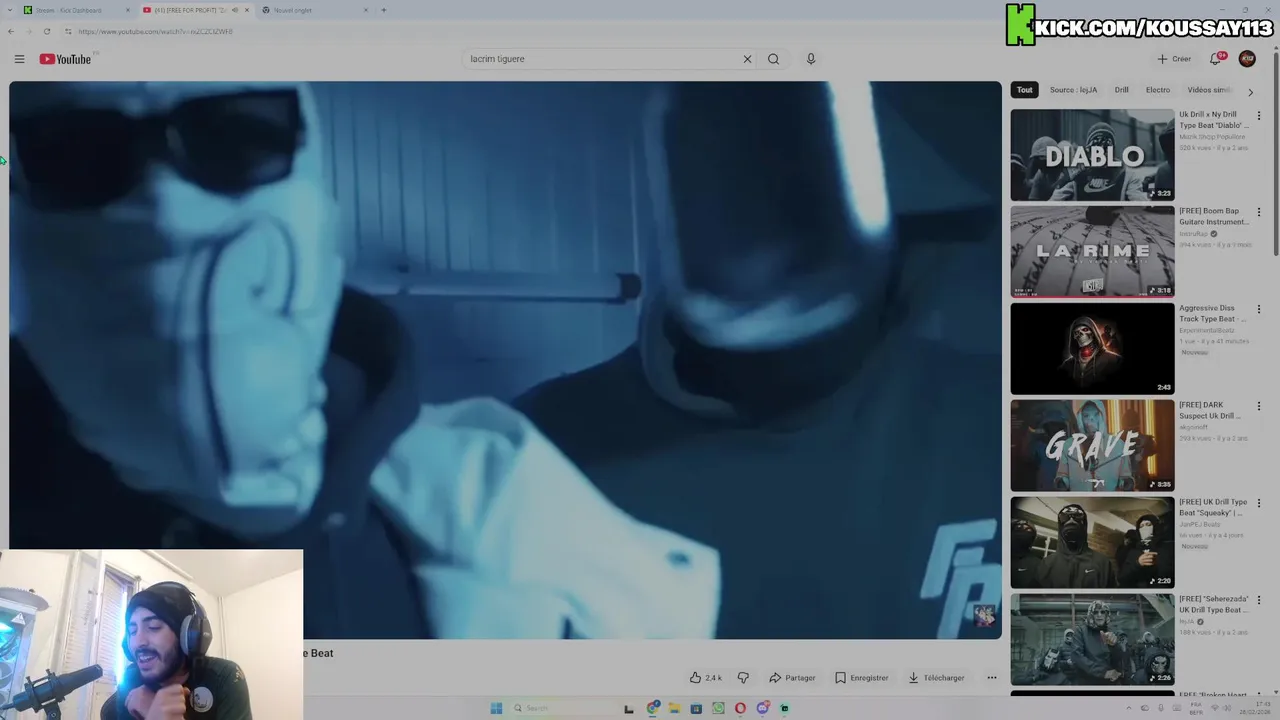Open more actions three-dot menu below video

click(992, 678)
